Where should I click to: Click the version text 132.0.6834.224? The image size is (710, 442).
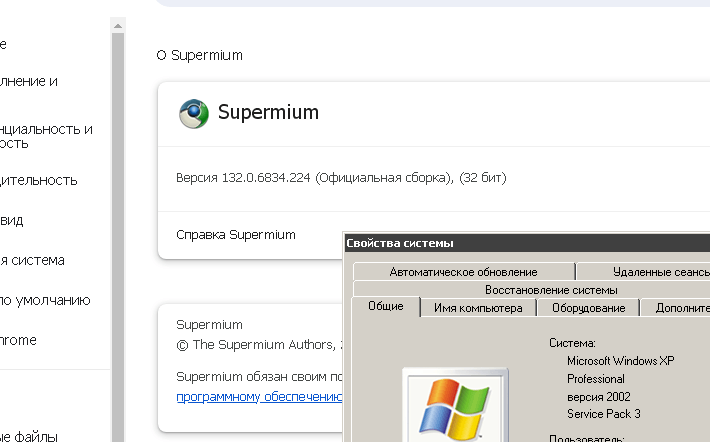pyautogui.click(x=266, y=178)
